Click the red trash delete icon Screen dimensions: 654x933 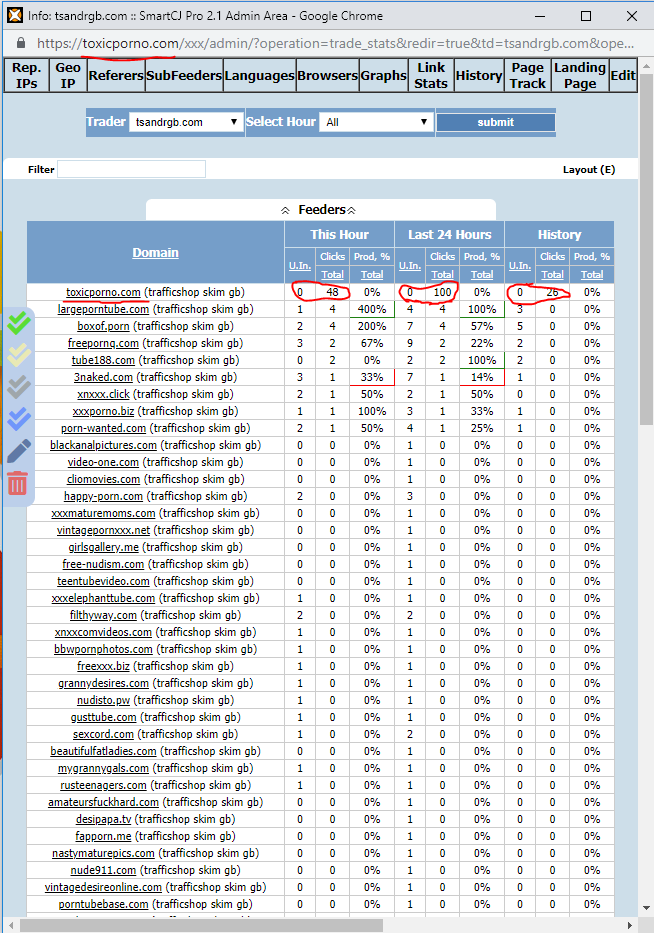tap(17, 483)
